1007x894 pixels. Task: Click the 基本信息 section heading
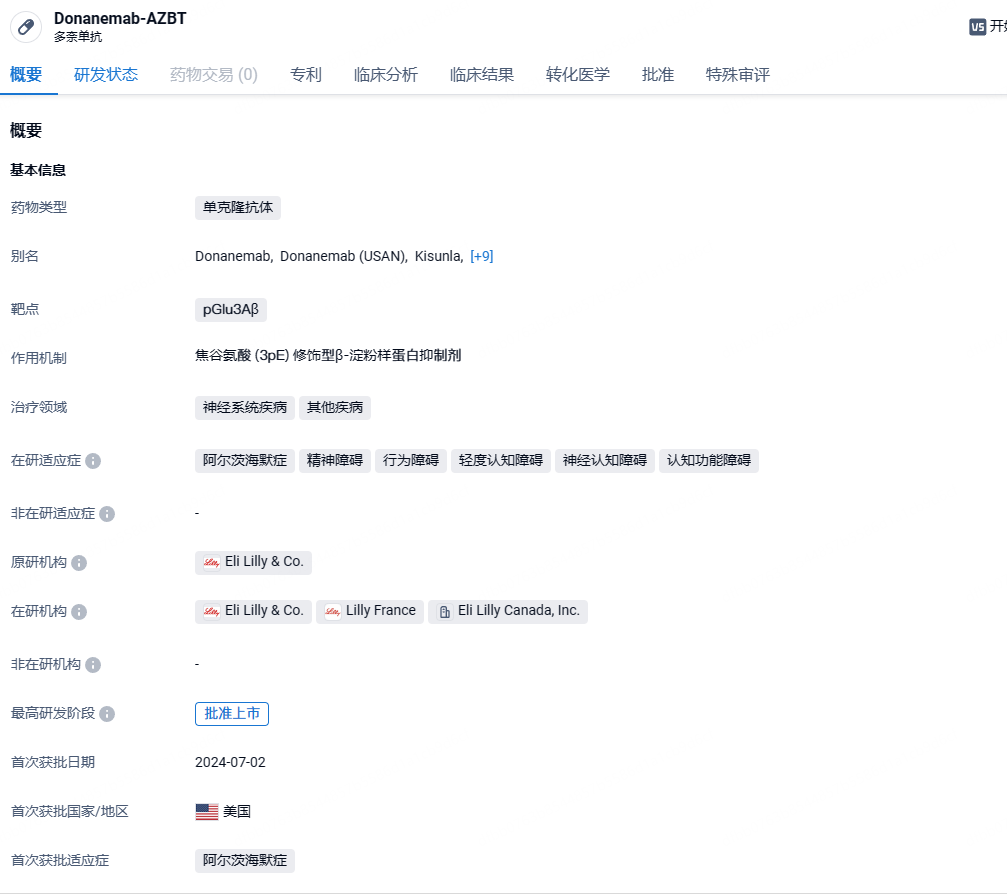[38, 170]
